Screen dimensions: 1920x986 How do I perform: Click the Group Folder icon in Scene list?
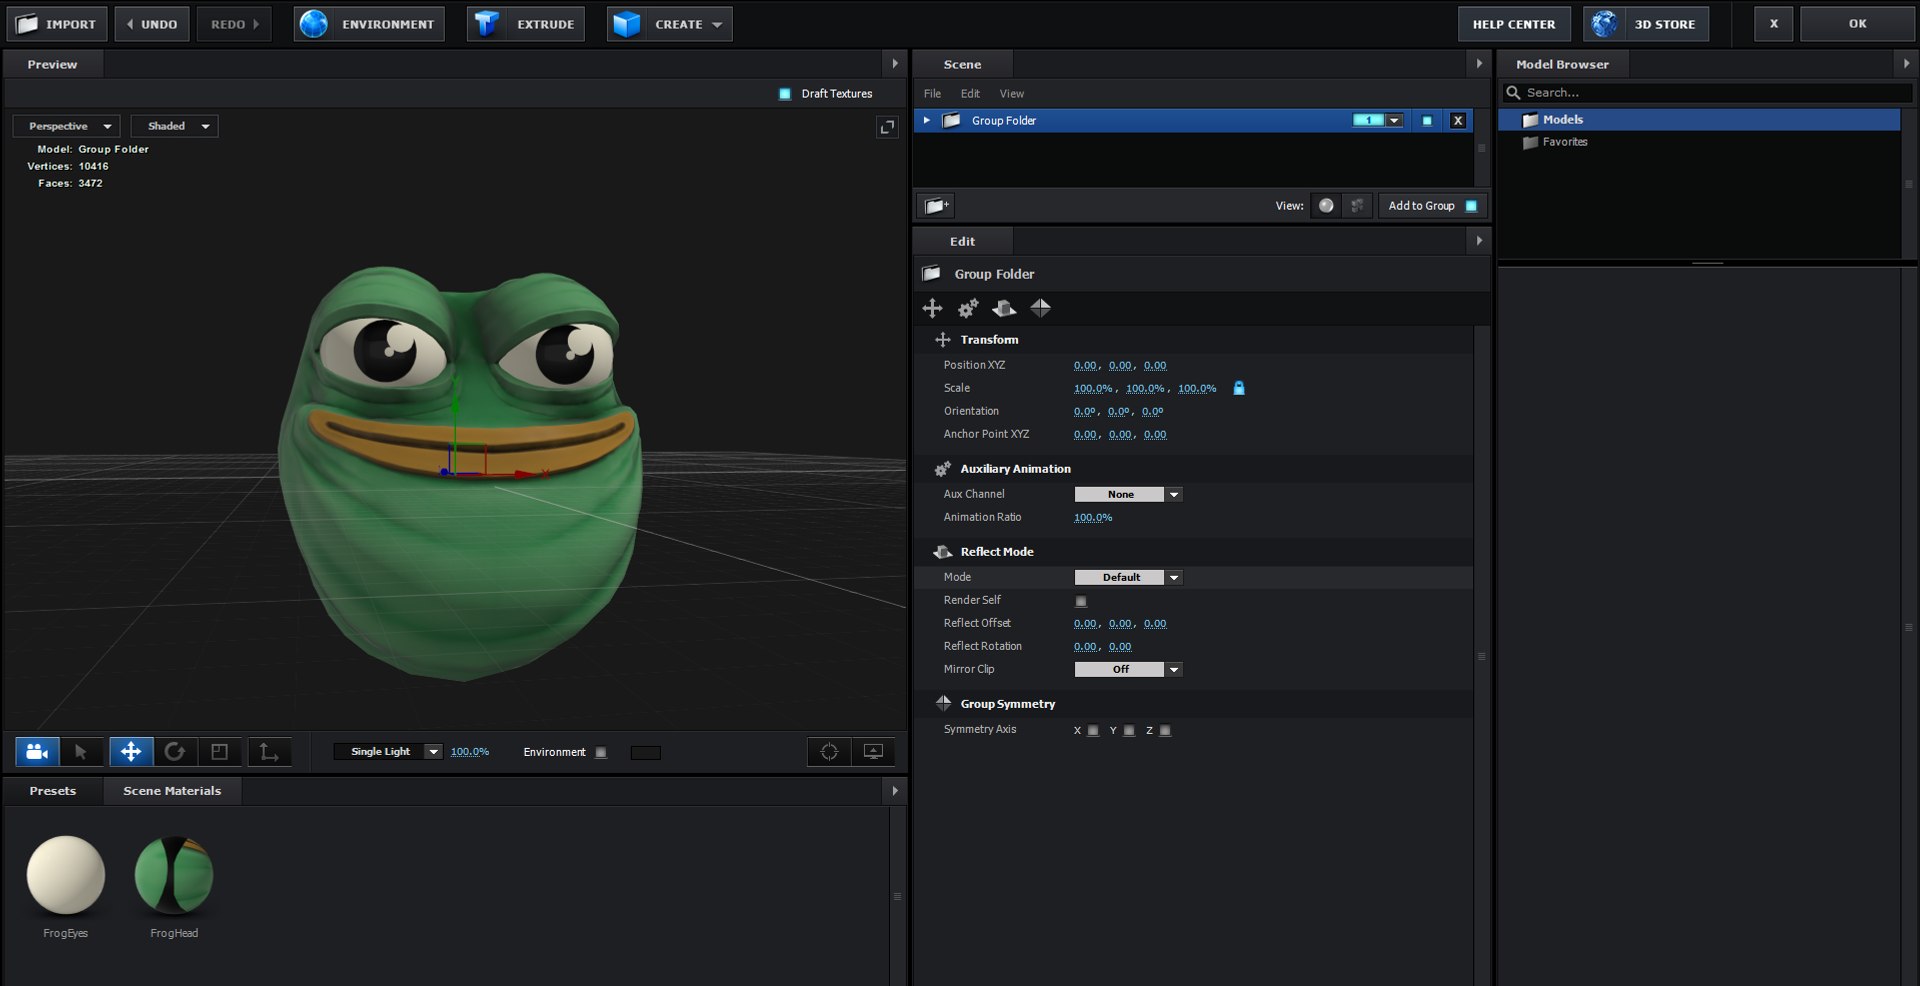[952, 120]
